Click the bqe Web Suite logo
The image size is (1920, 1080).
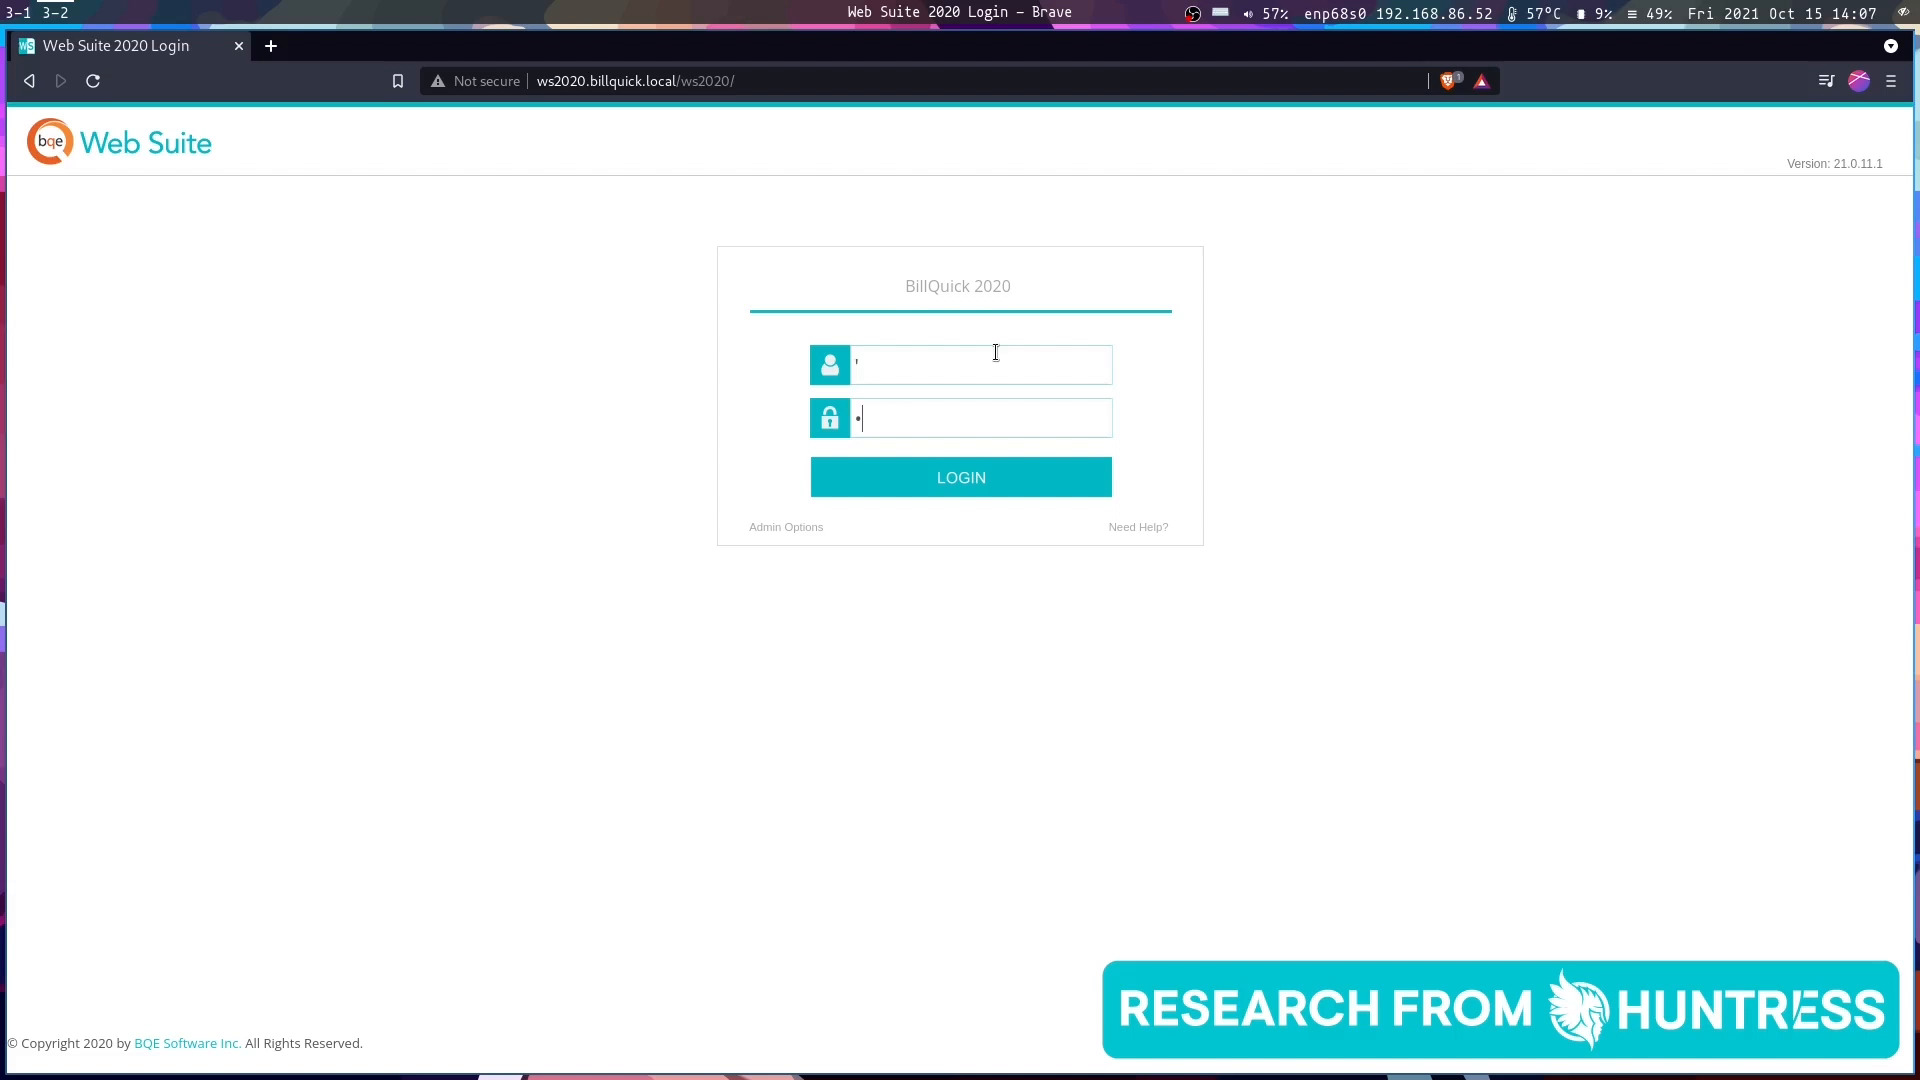pos(119,142)
